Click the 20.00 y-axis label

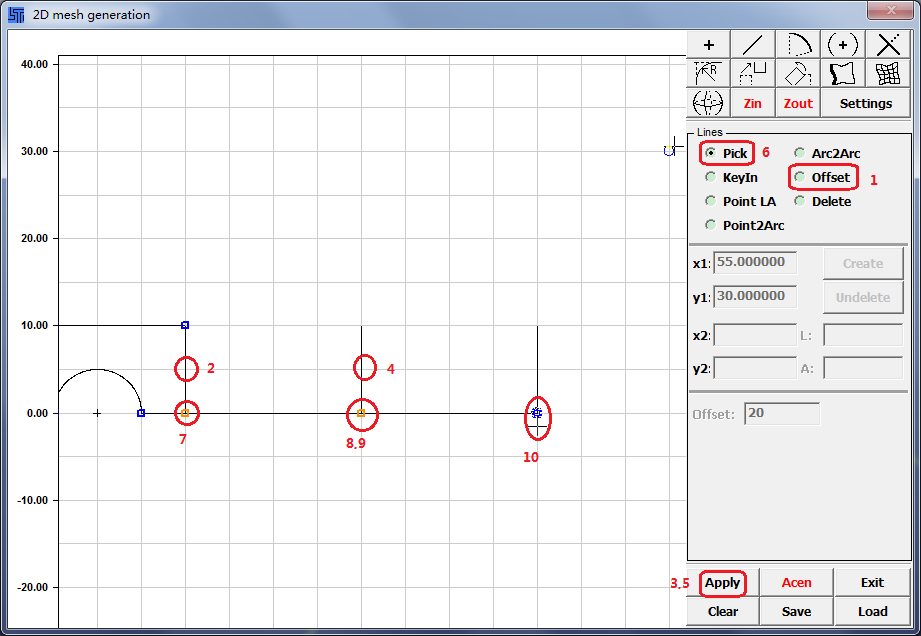point(34,238)
